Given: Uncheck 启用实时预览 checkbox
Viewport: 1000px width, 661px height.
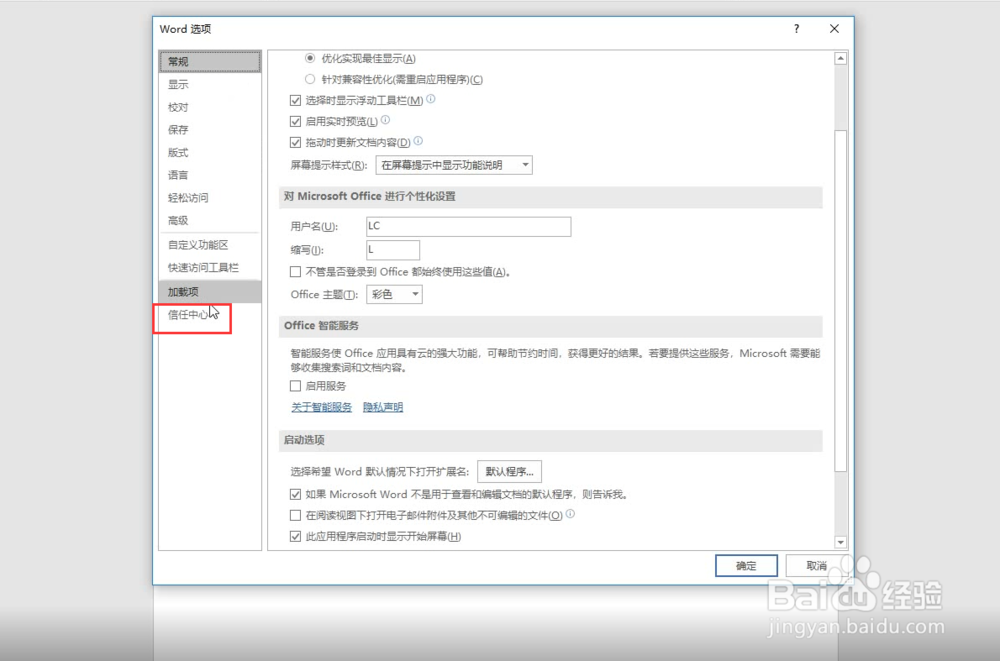Looking at the screenshot, I should coord(295,121).
